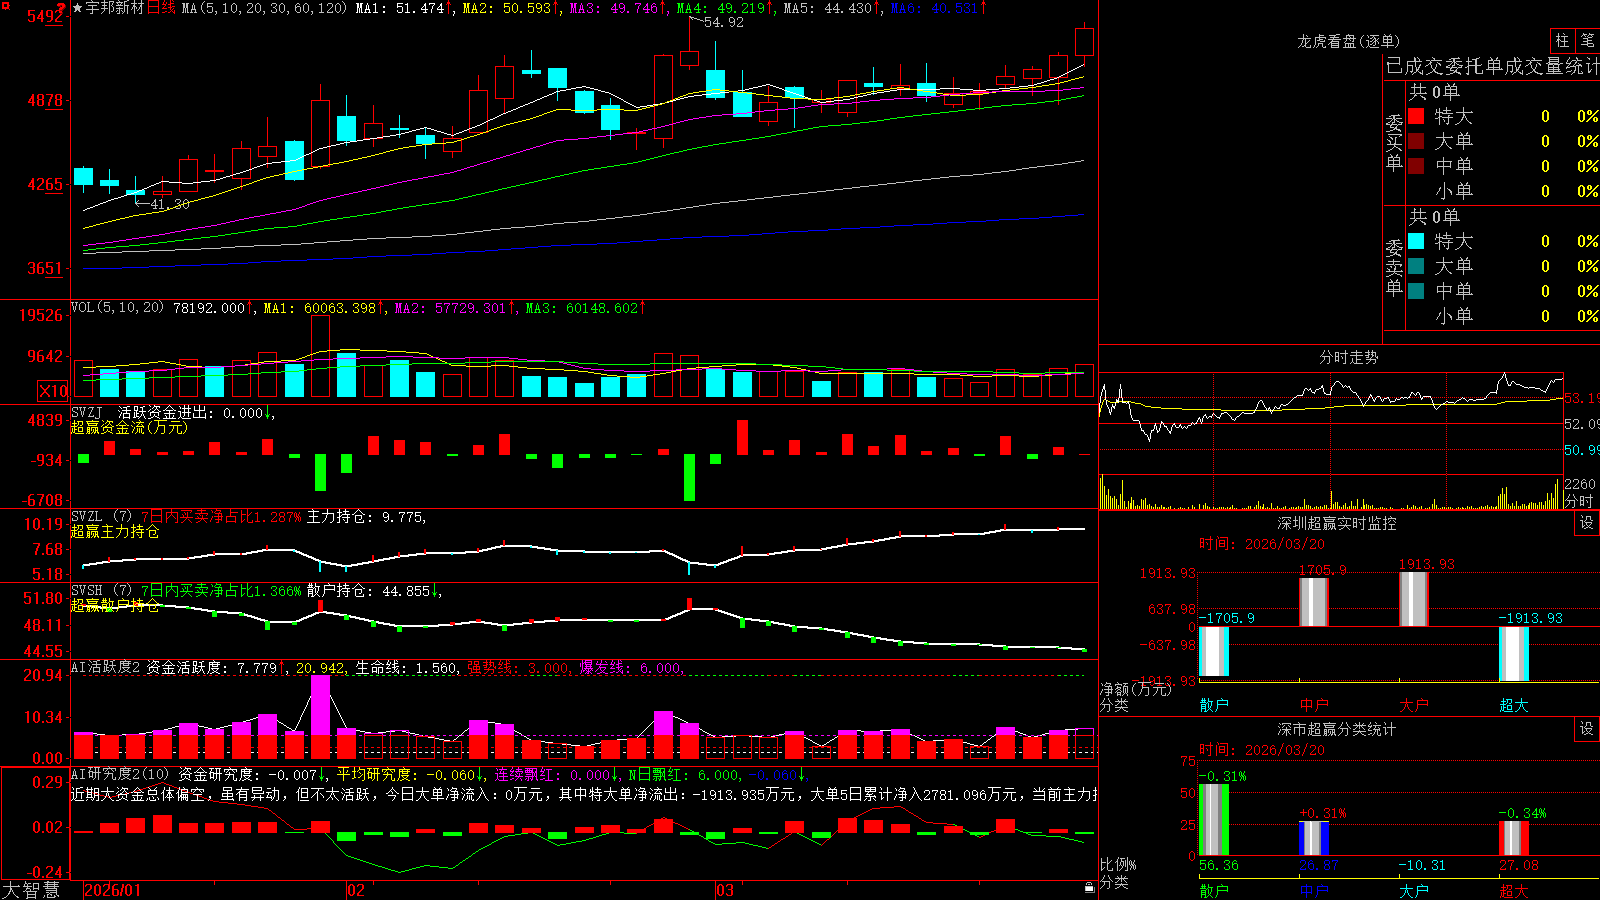Click the X10 volume scale marker
The image size is (1600, 900).
[x=53, y=391]
